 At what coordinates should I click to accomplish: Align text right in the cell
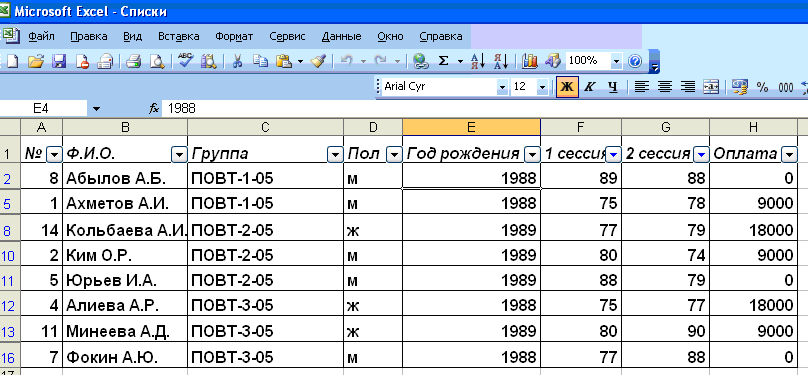pyautogui.click(x=687, y=87)
